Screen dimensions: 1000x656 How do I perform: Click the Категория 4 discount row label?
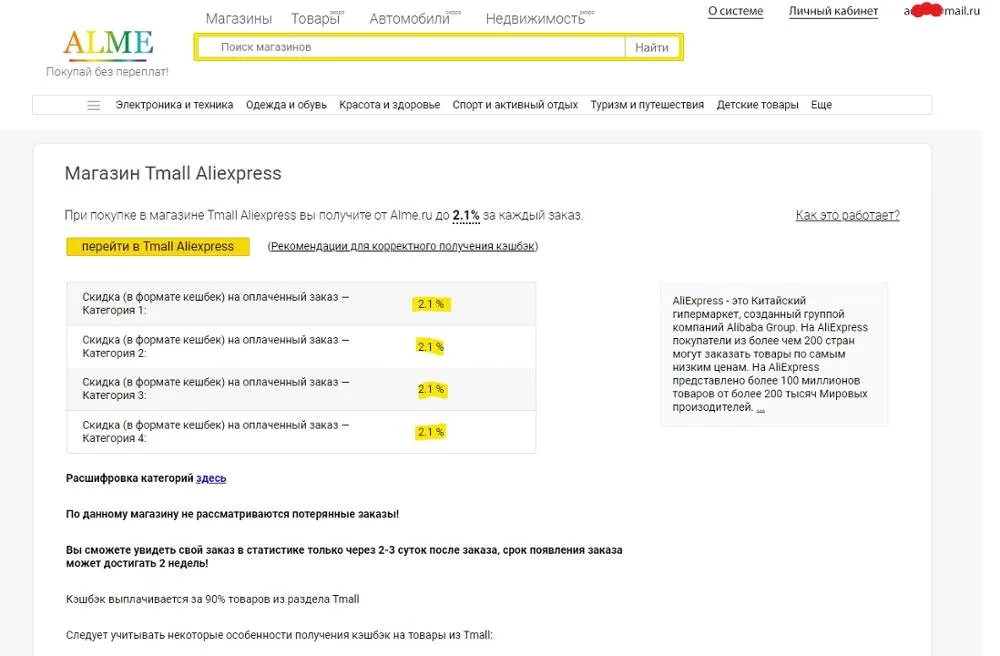(x=216, y=432)
